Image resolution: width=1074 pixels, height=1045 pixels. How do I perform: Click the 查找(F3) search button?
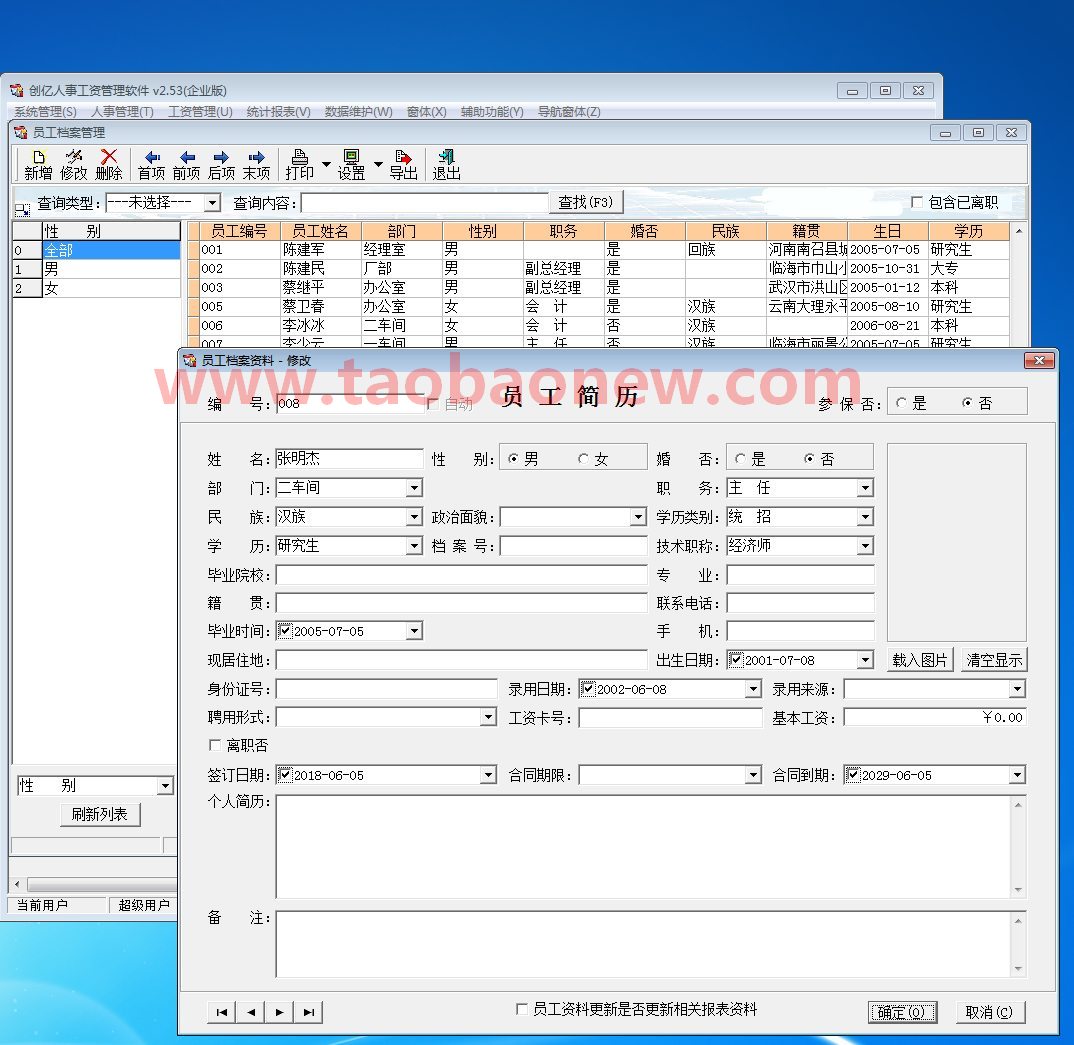(586, 203)
